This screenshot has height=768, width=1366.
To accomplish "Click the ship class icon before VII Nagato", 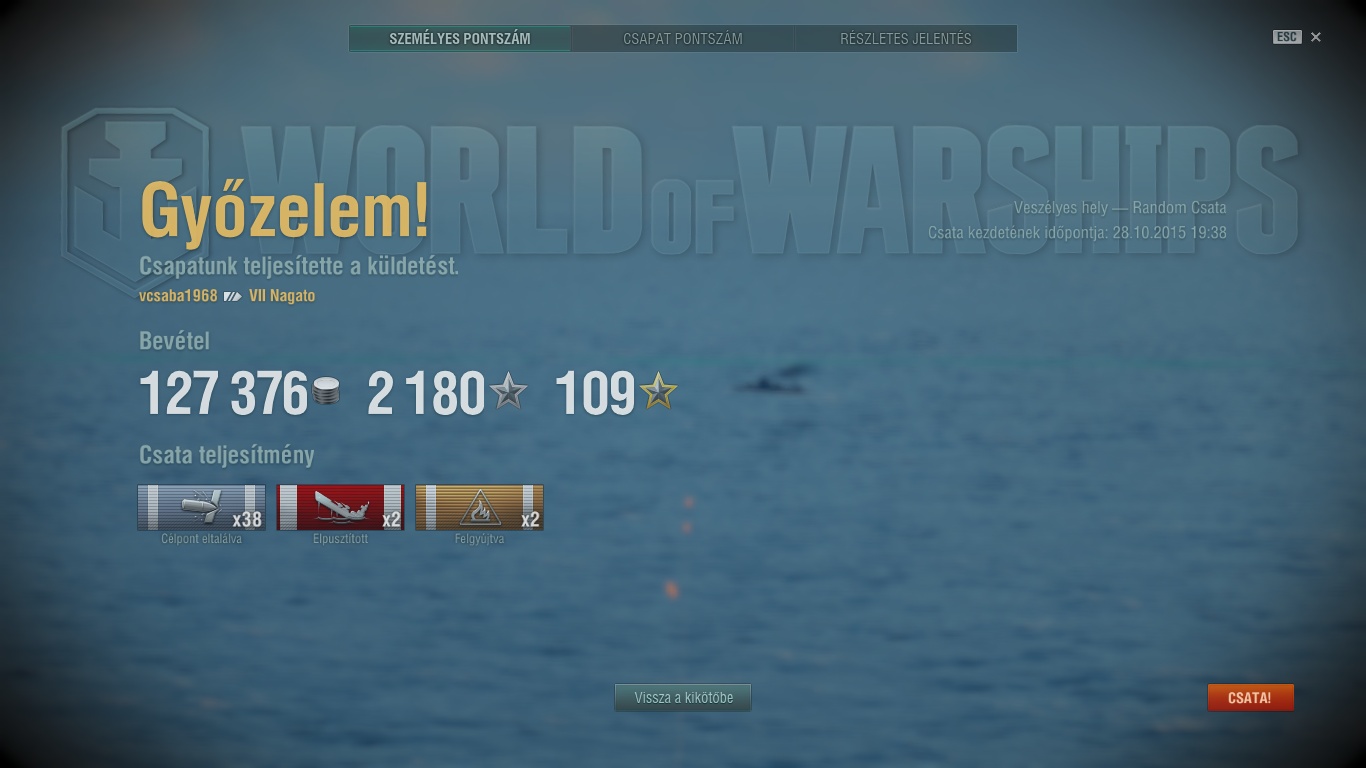I will [233, 296].
